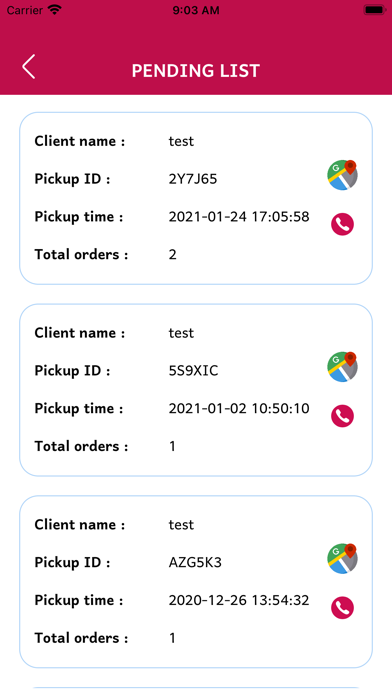The width and height of the screenshot is (392, 696).
Task: Tap Total orders label in AZG5K3 card
Action: (81, 638)
